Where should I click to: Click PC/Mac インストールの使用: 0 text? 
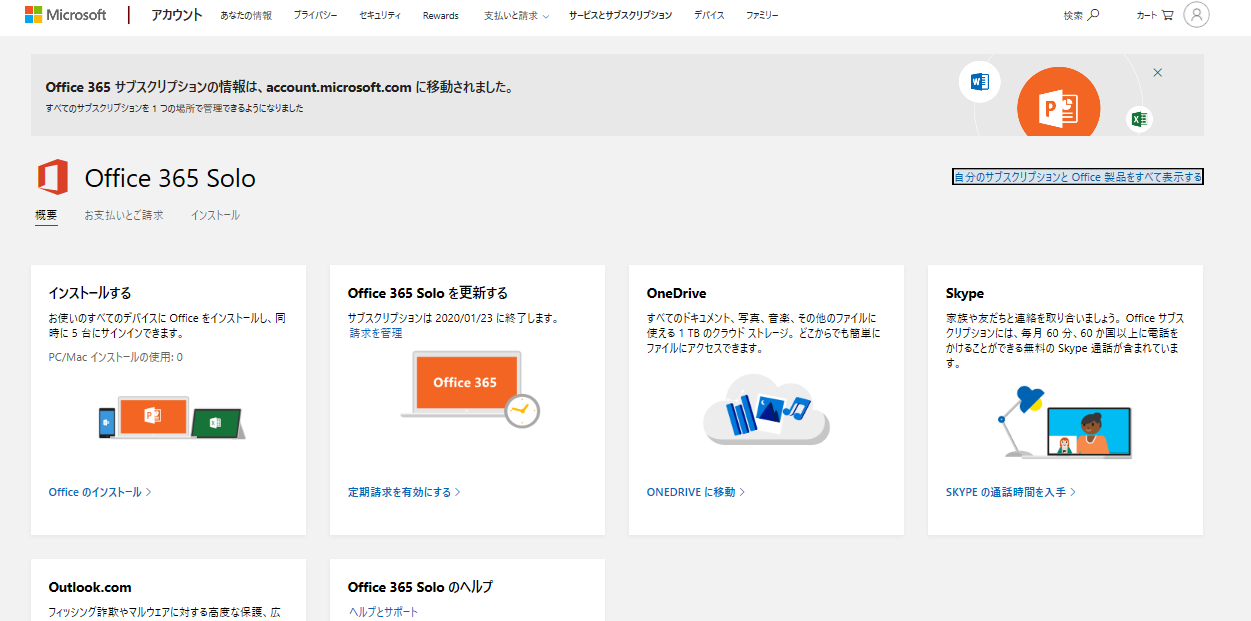115,357
